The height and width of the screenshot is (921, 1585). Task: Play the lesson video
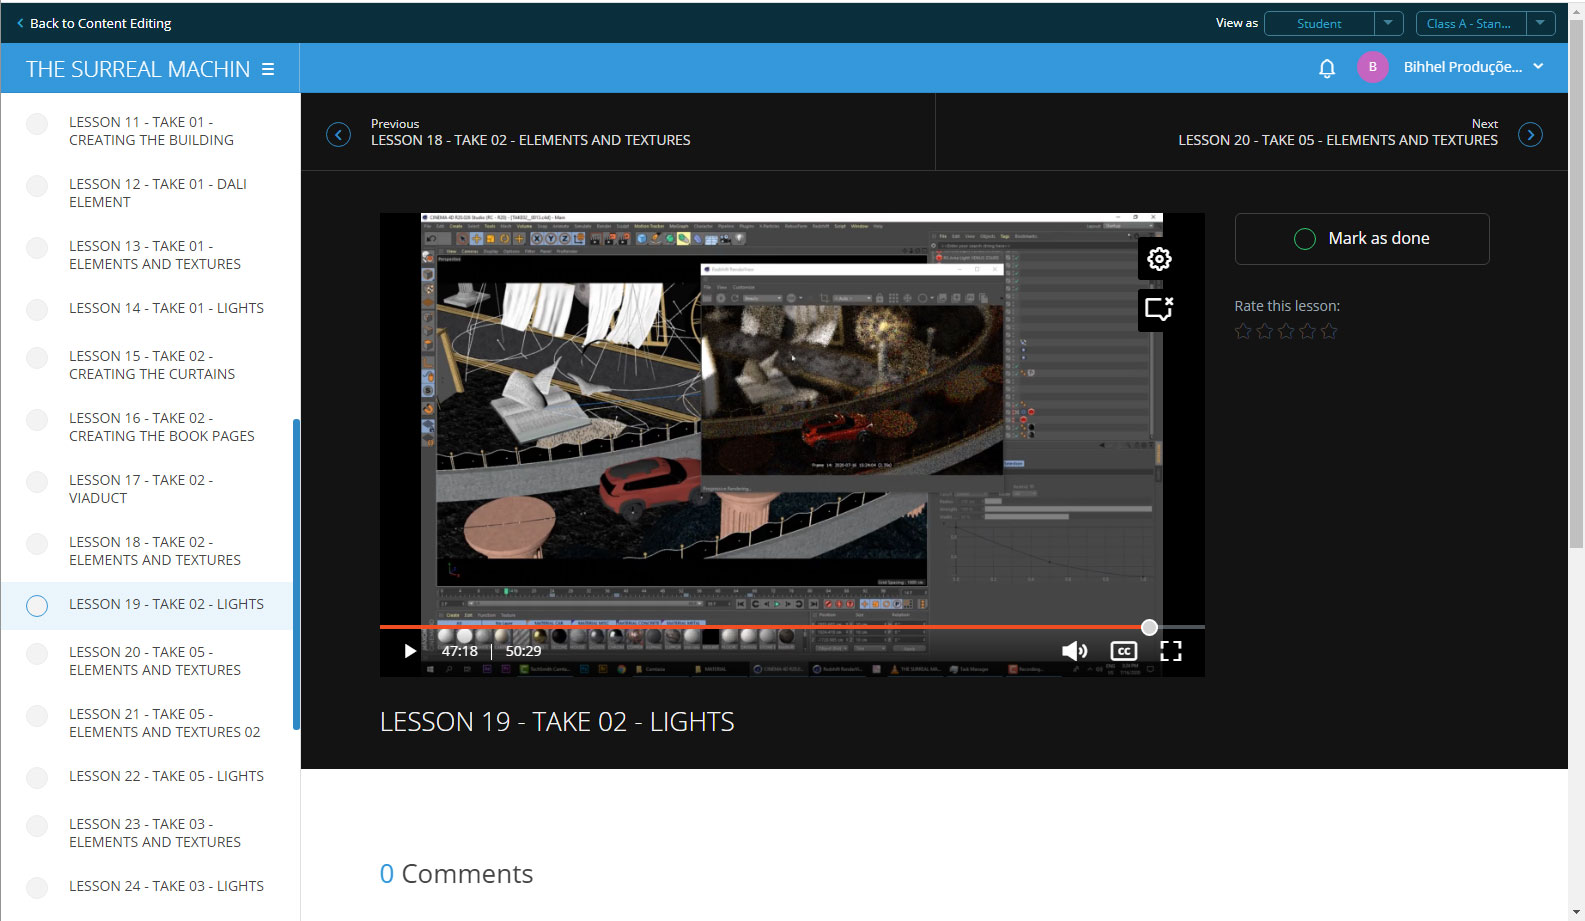point(409,651)
